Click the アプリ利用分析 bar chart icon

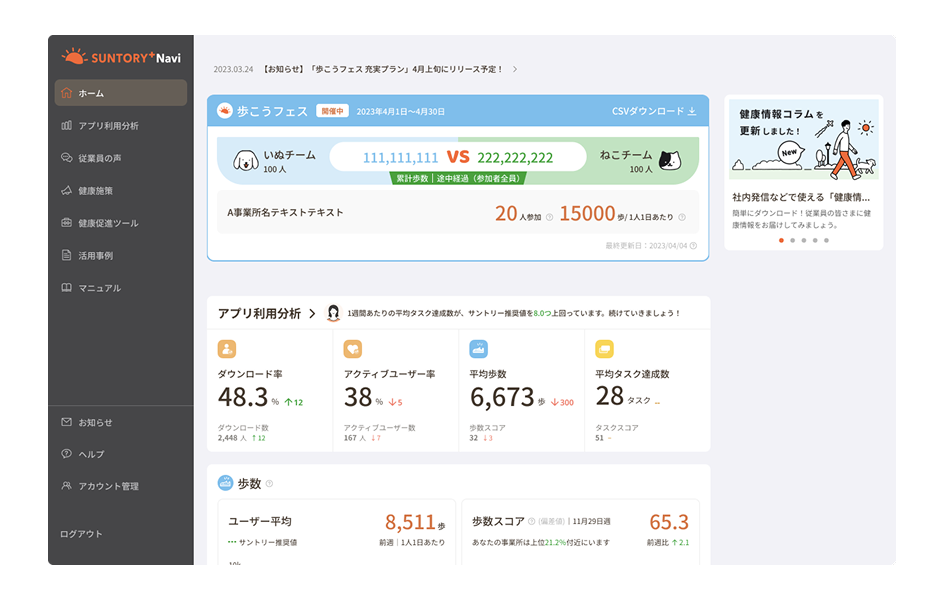click(67, 126)
